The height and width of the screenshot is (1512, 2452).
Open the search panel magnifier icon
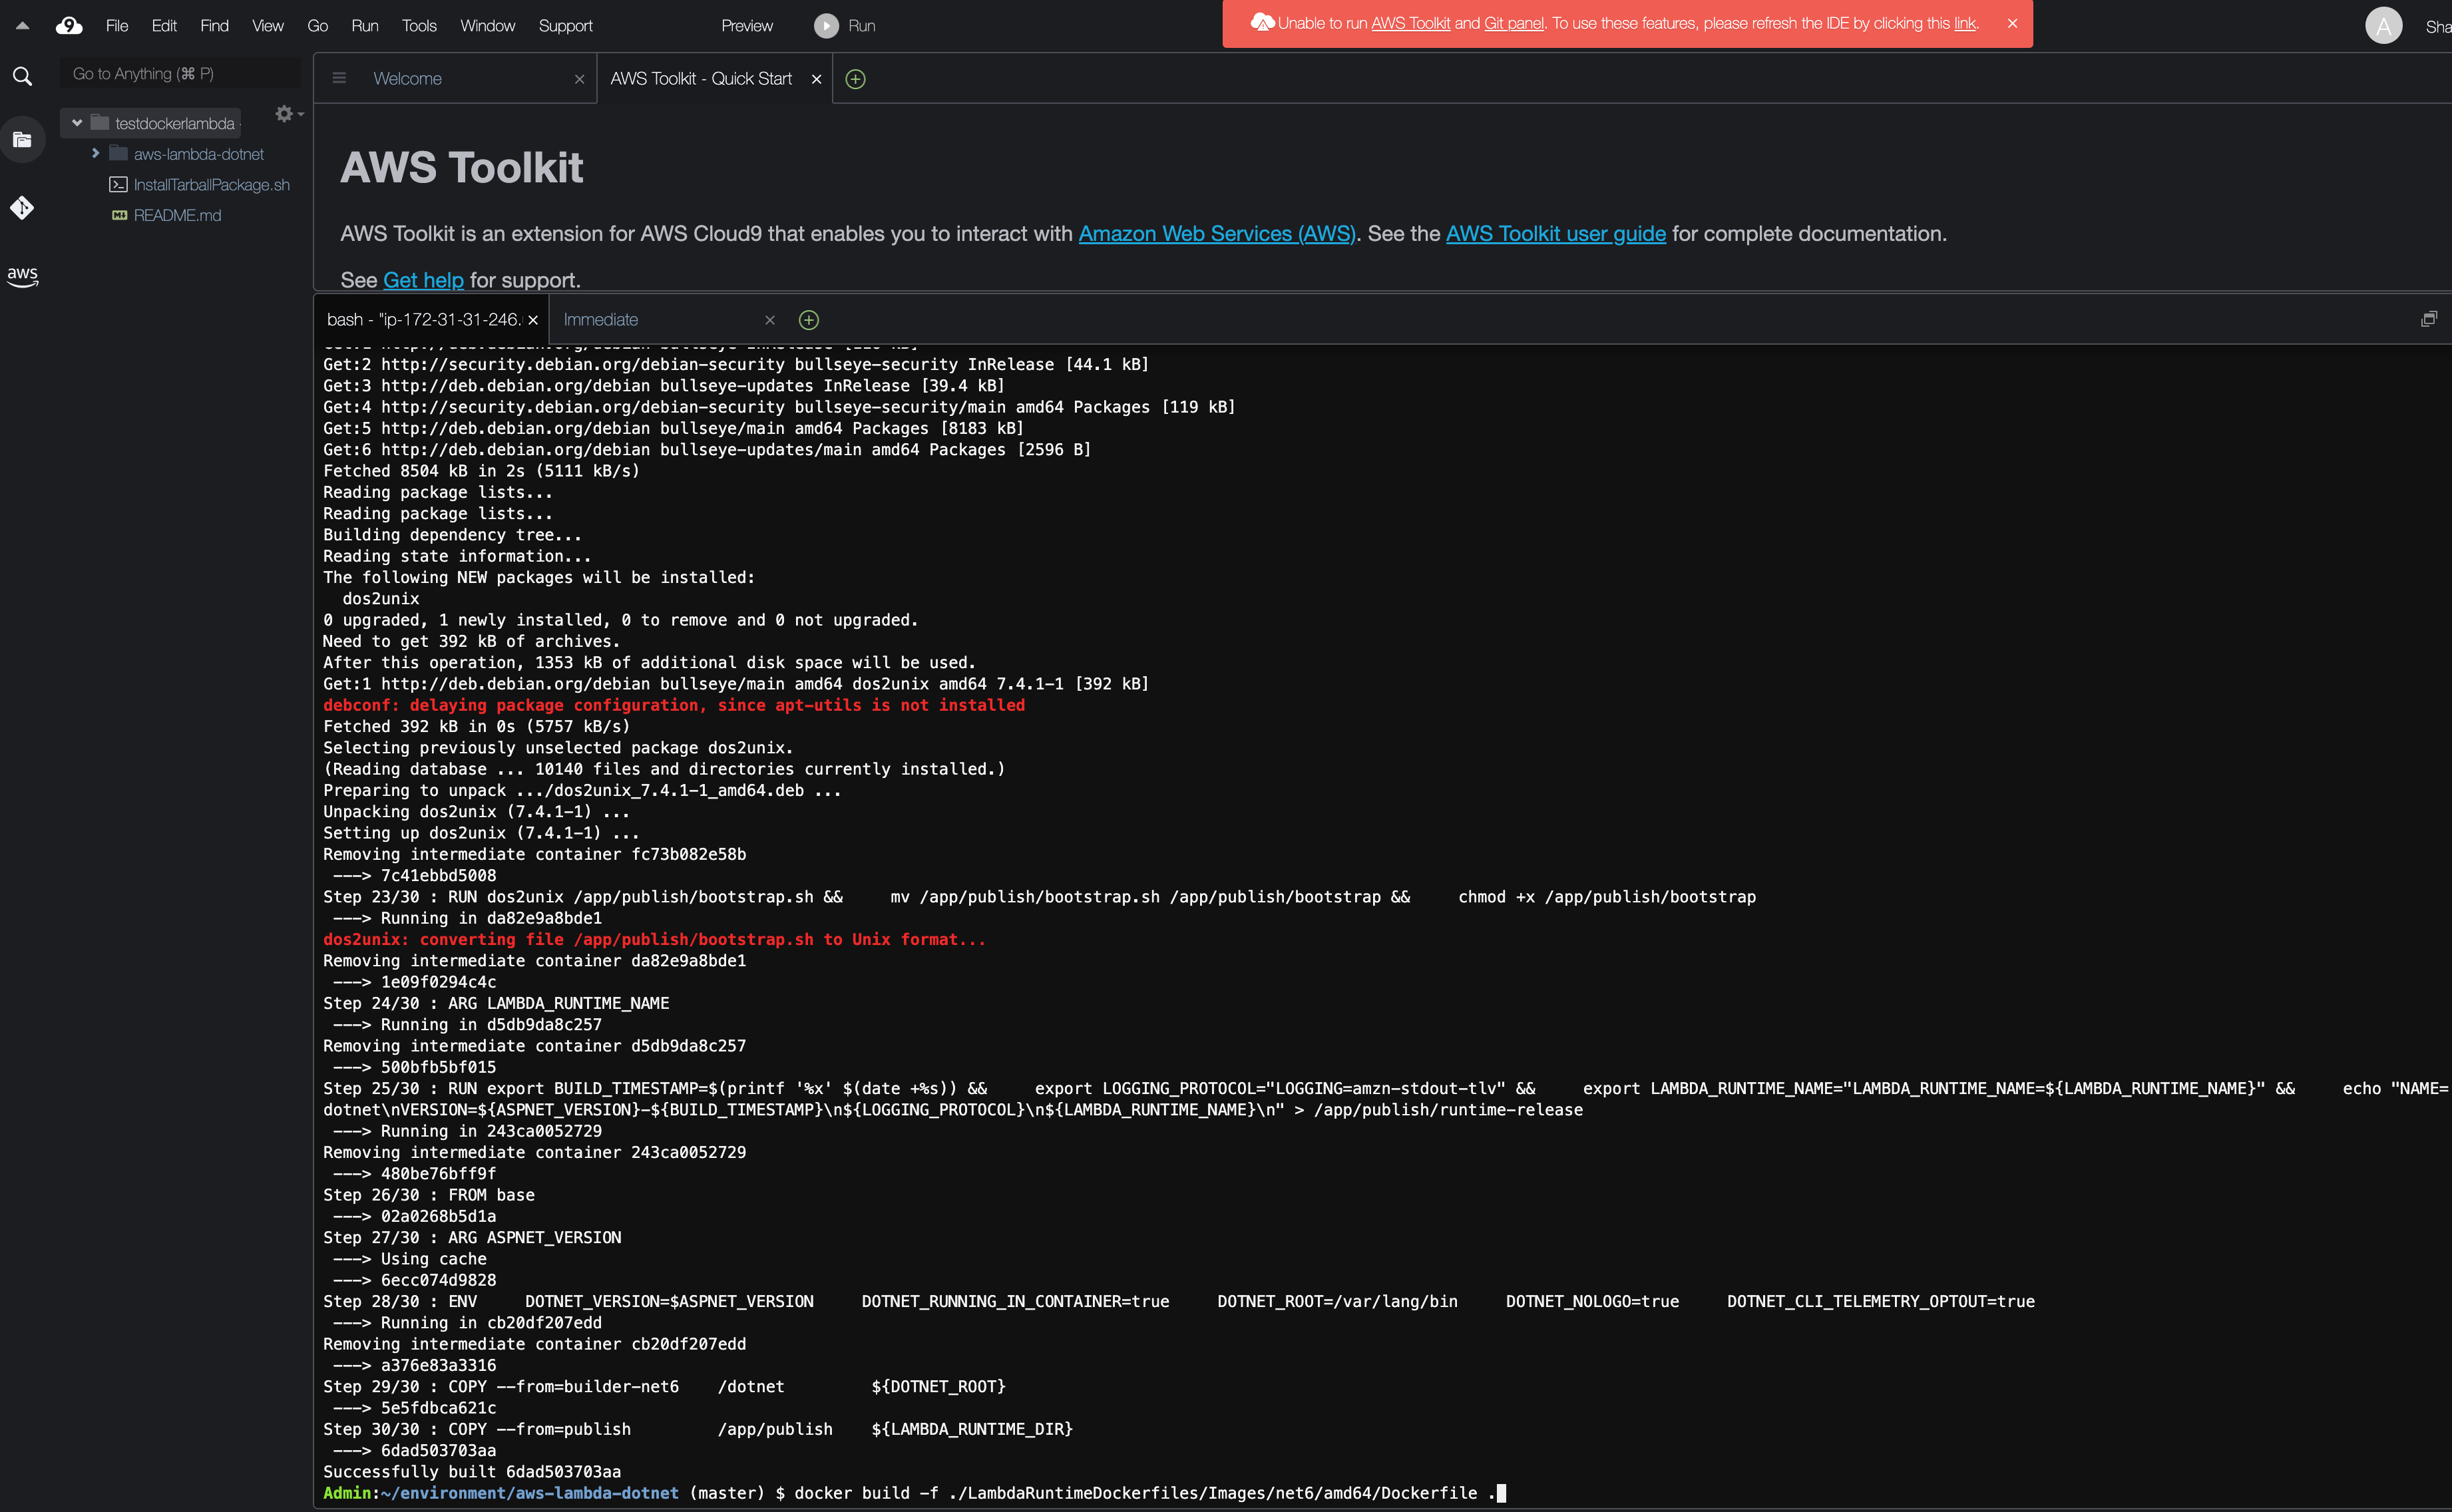click(x=22, y=76)
